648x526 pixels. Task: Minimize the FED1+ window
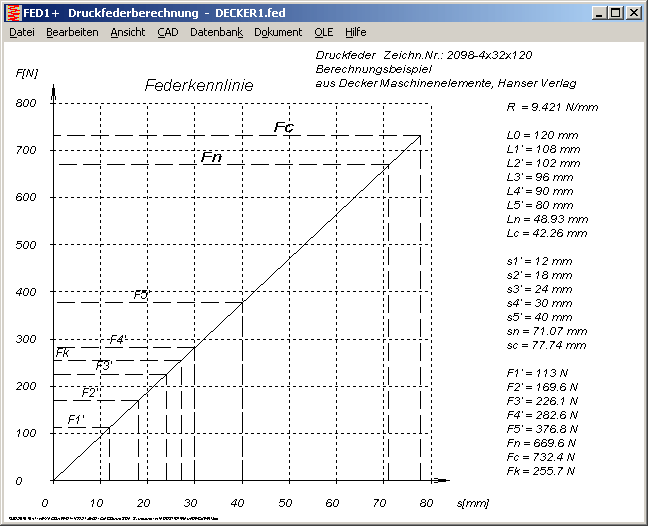pos(599,13)
